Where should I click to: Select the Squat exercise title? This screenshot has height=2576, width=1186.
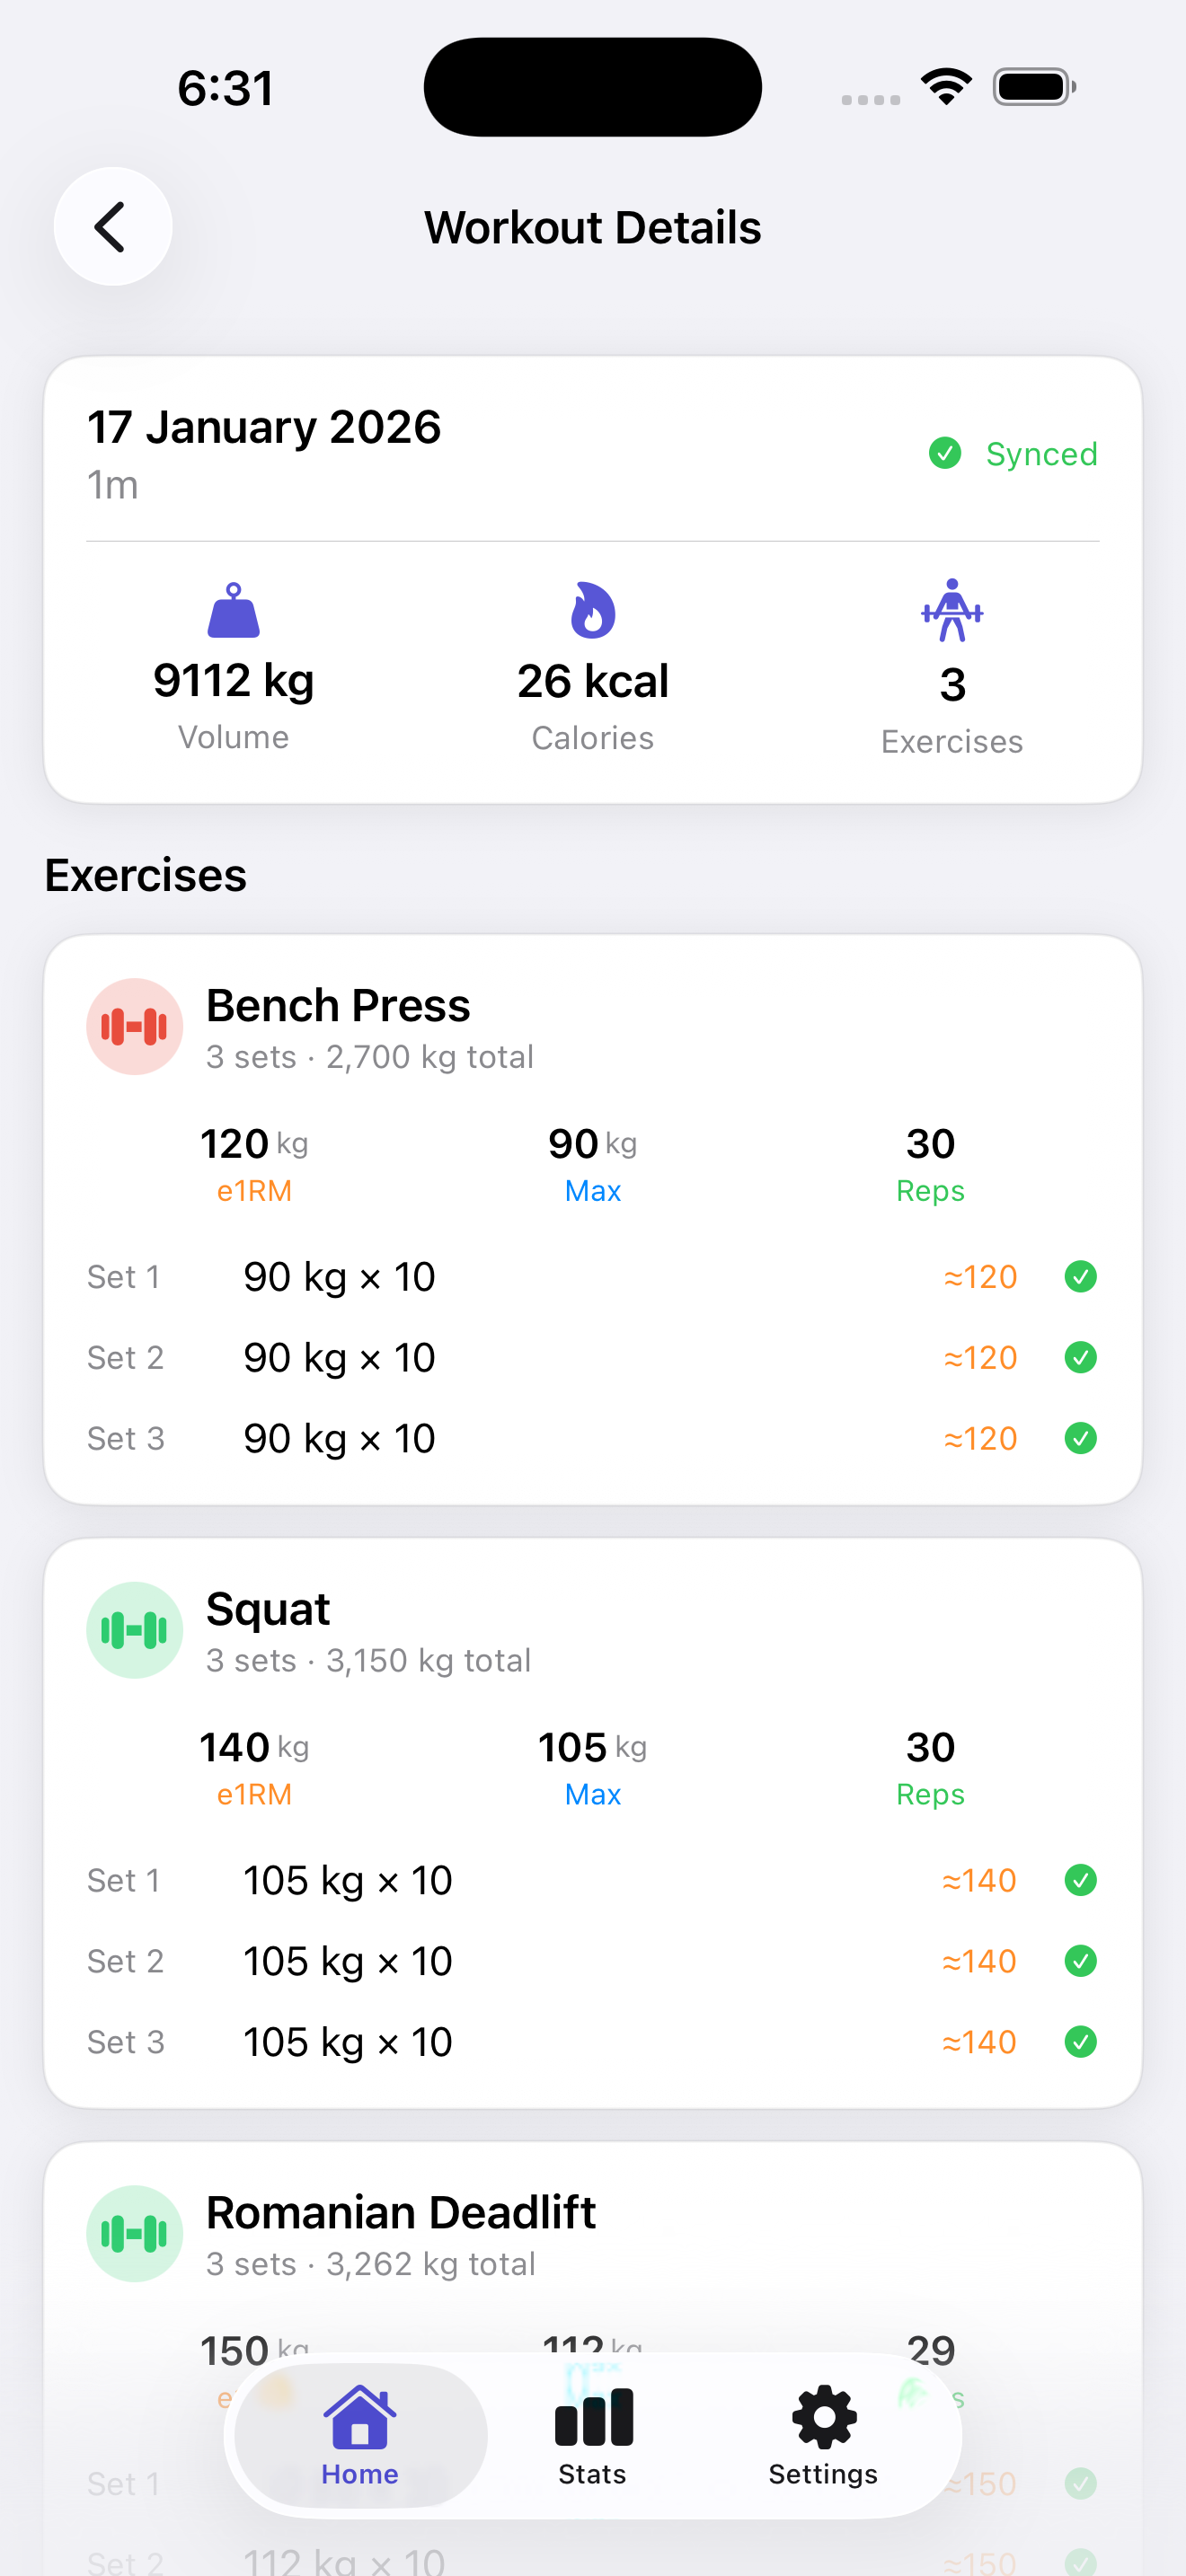coord(268,1609)
